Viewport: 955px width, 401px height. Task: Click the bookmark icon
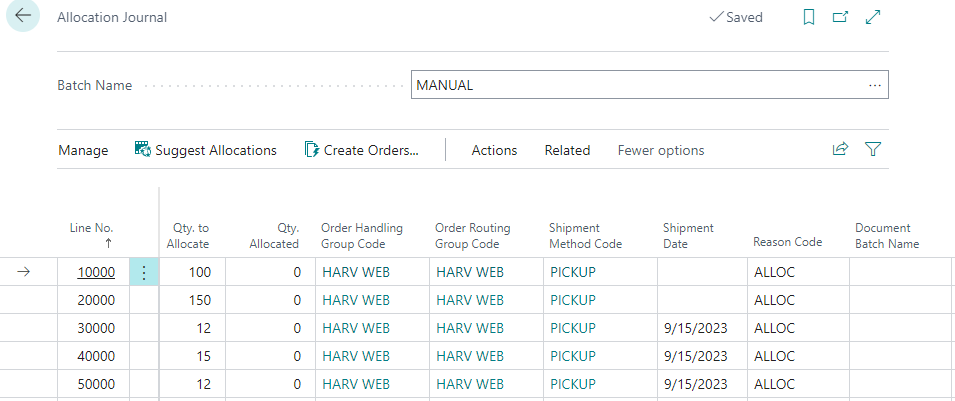click(x=809, y=17)
